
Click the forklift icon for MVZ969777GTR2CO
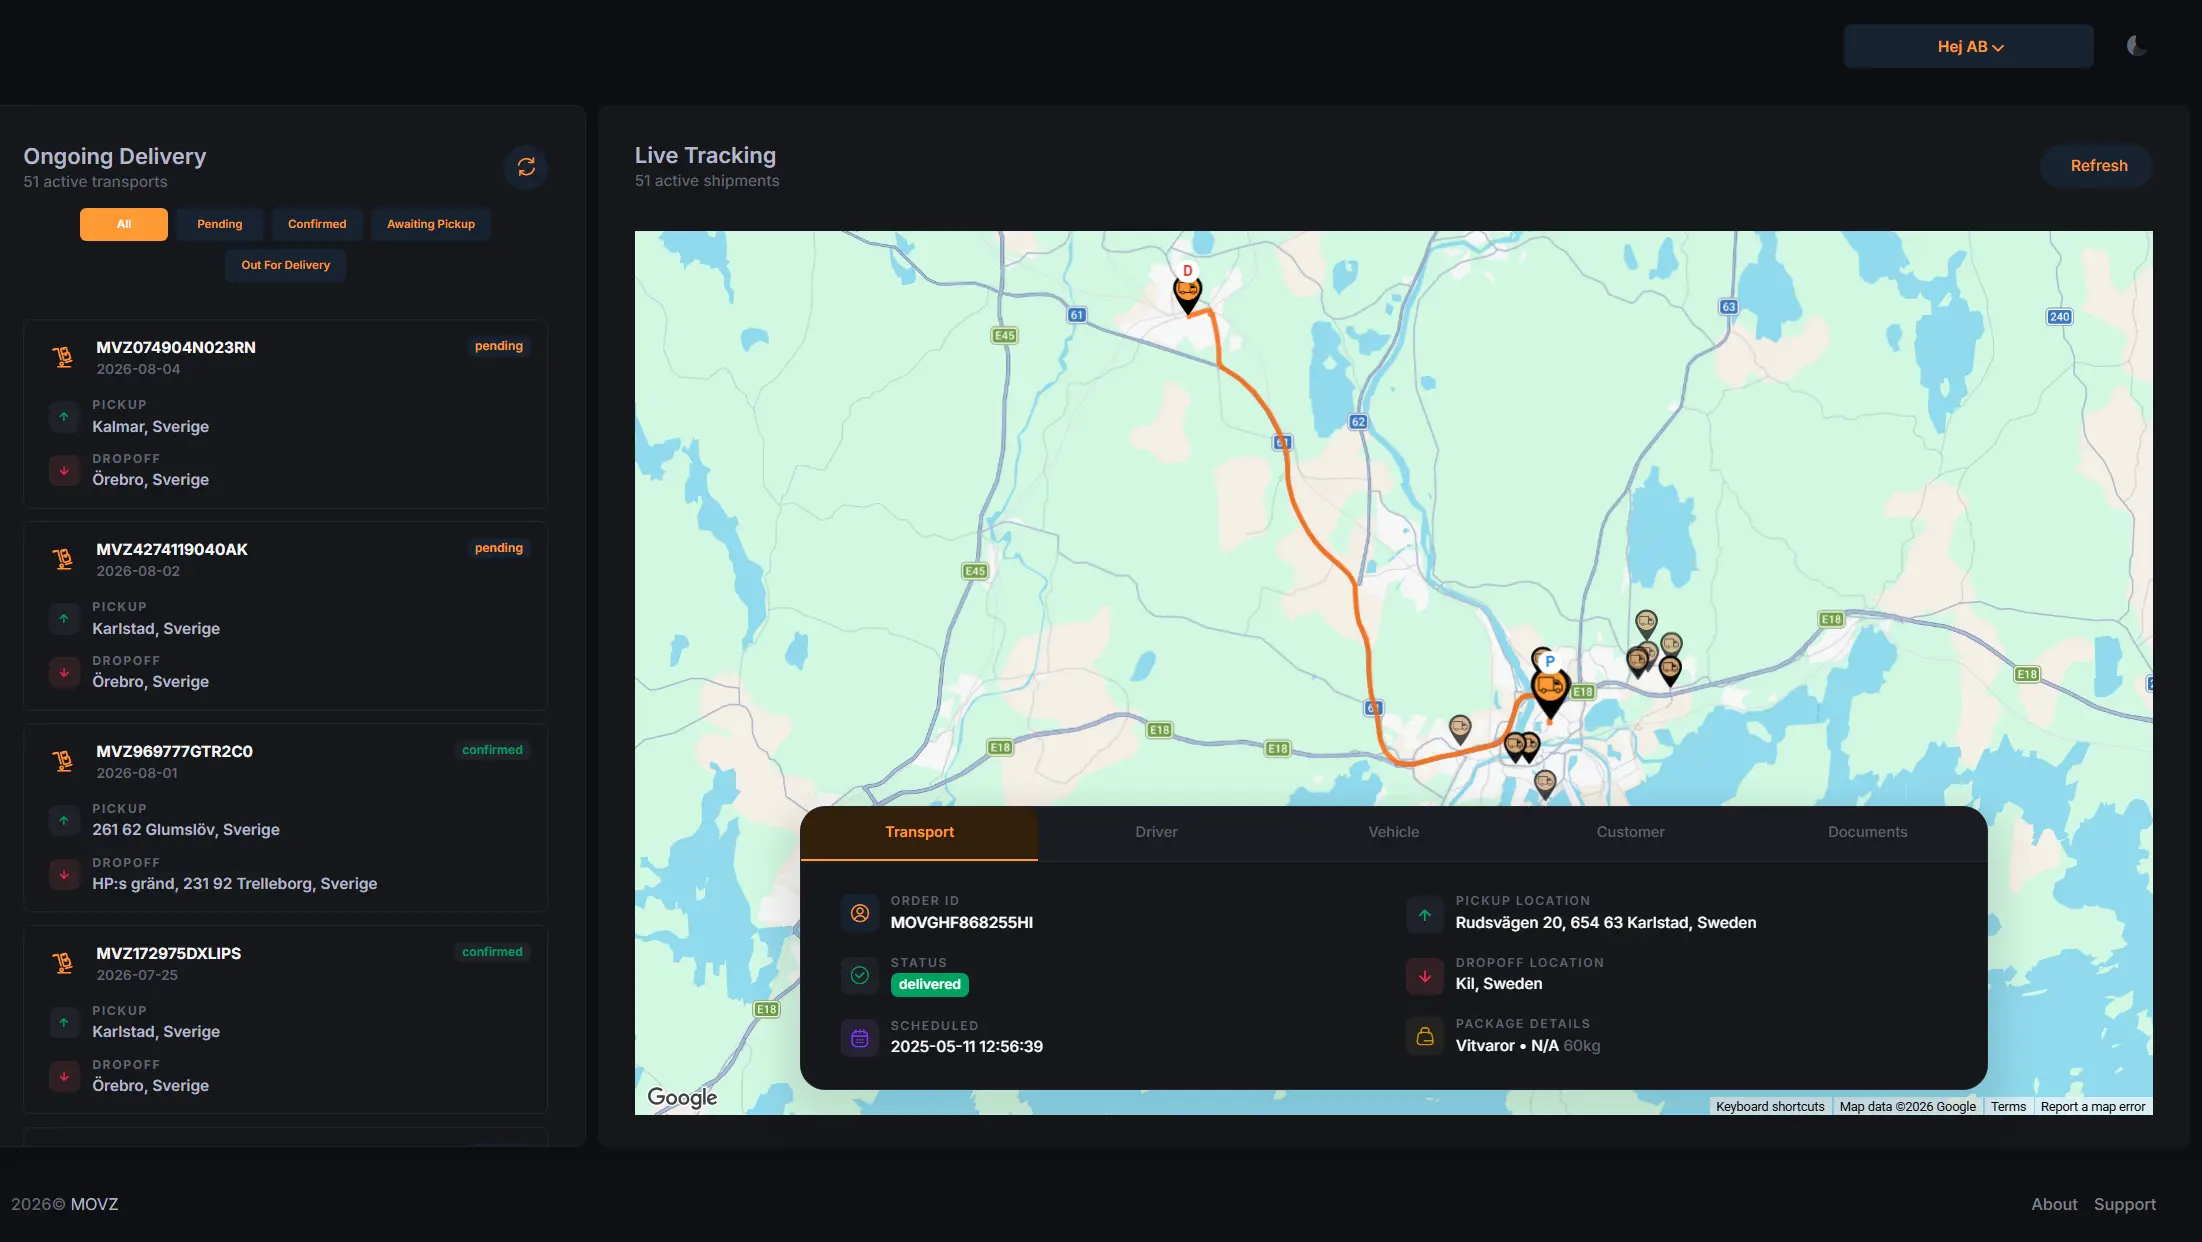tap(63, 761)
